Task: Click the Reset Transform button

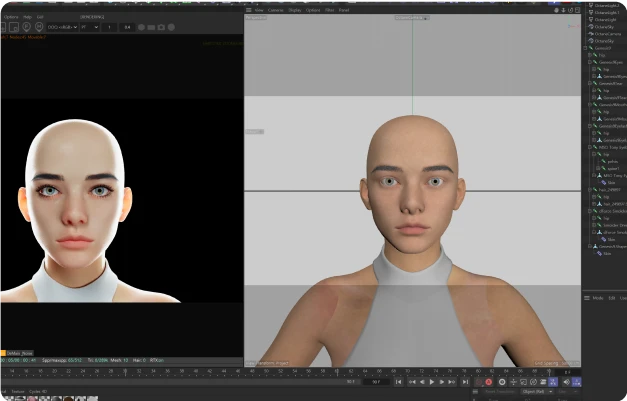Action: [x=499, y=391]
